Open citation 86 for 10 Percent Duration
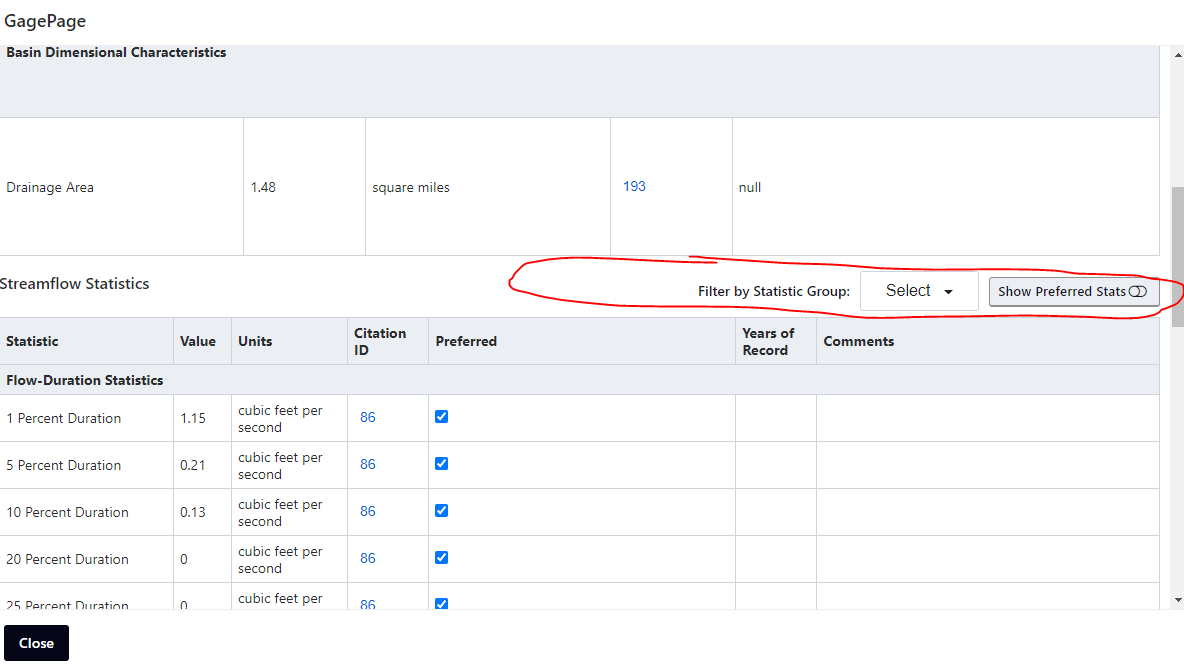 tap(368, 511)
